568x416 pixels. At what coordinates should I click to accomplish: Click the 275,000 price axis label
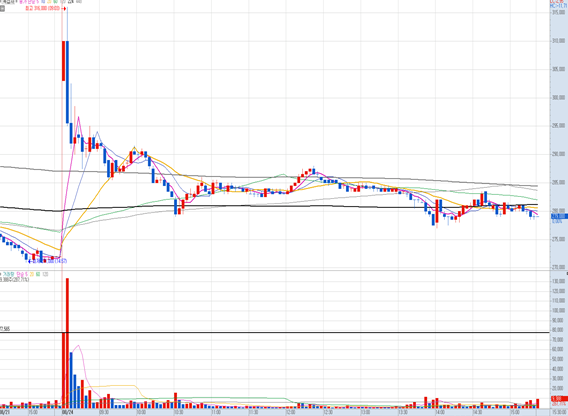click(x=558, y=239)
